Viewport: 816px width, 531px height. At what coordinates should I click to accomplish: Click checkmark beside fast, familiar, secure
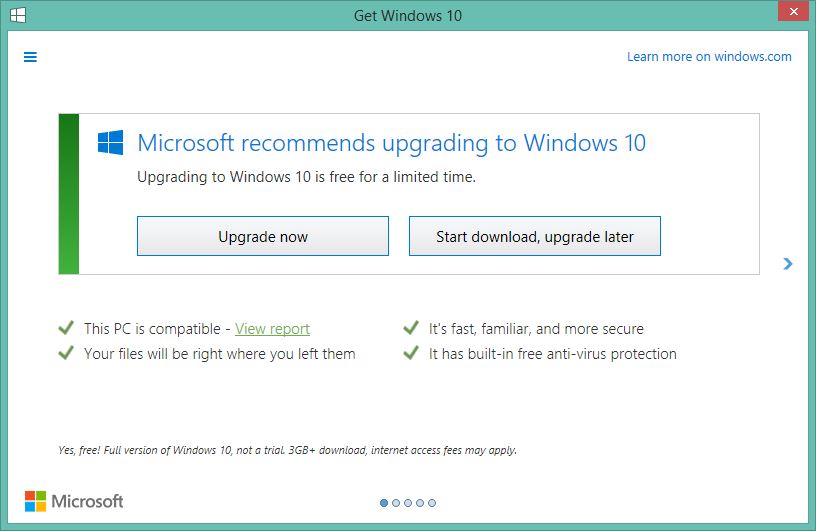coord(411,328)
